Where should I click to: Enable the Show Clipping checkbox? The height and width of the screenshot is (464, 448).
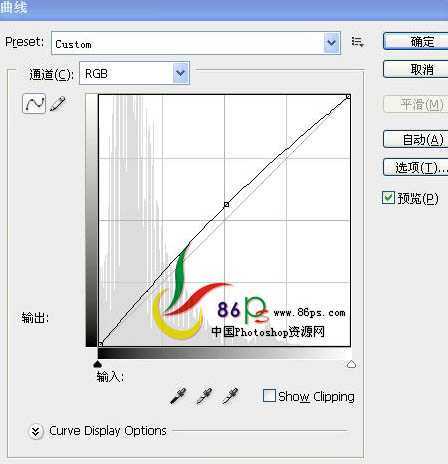[269, 396]
